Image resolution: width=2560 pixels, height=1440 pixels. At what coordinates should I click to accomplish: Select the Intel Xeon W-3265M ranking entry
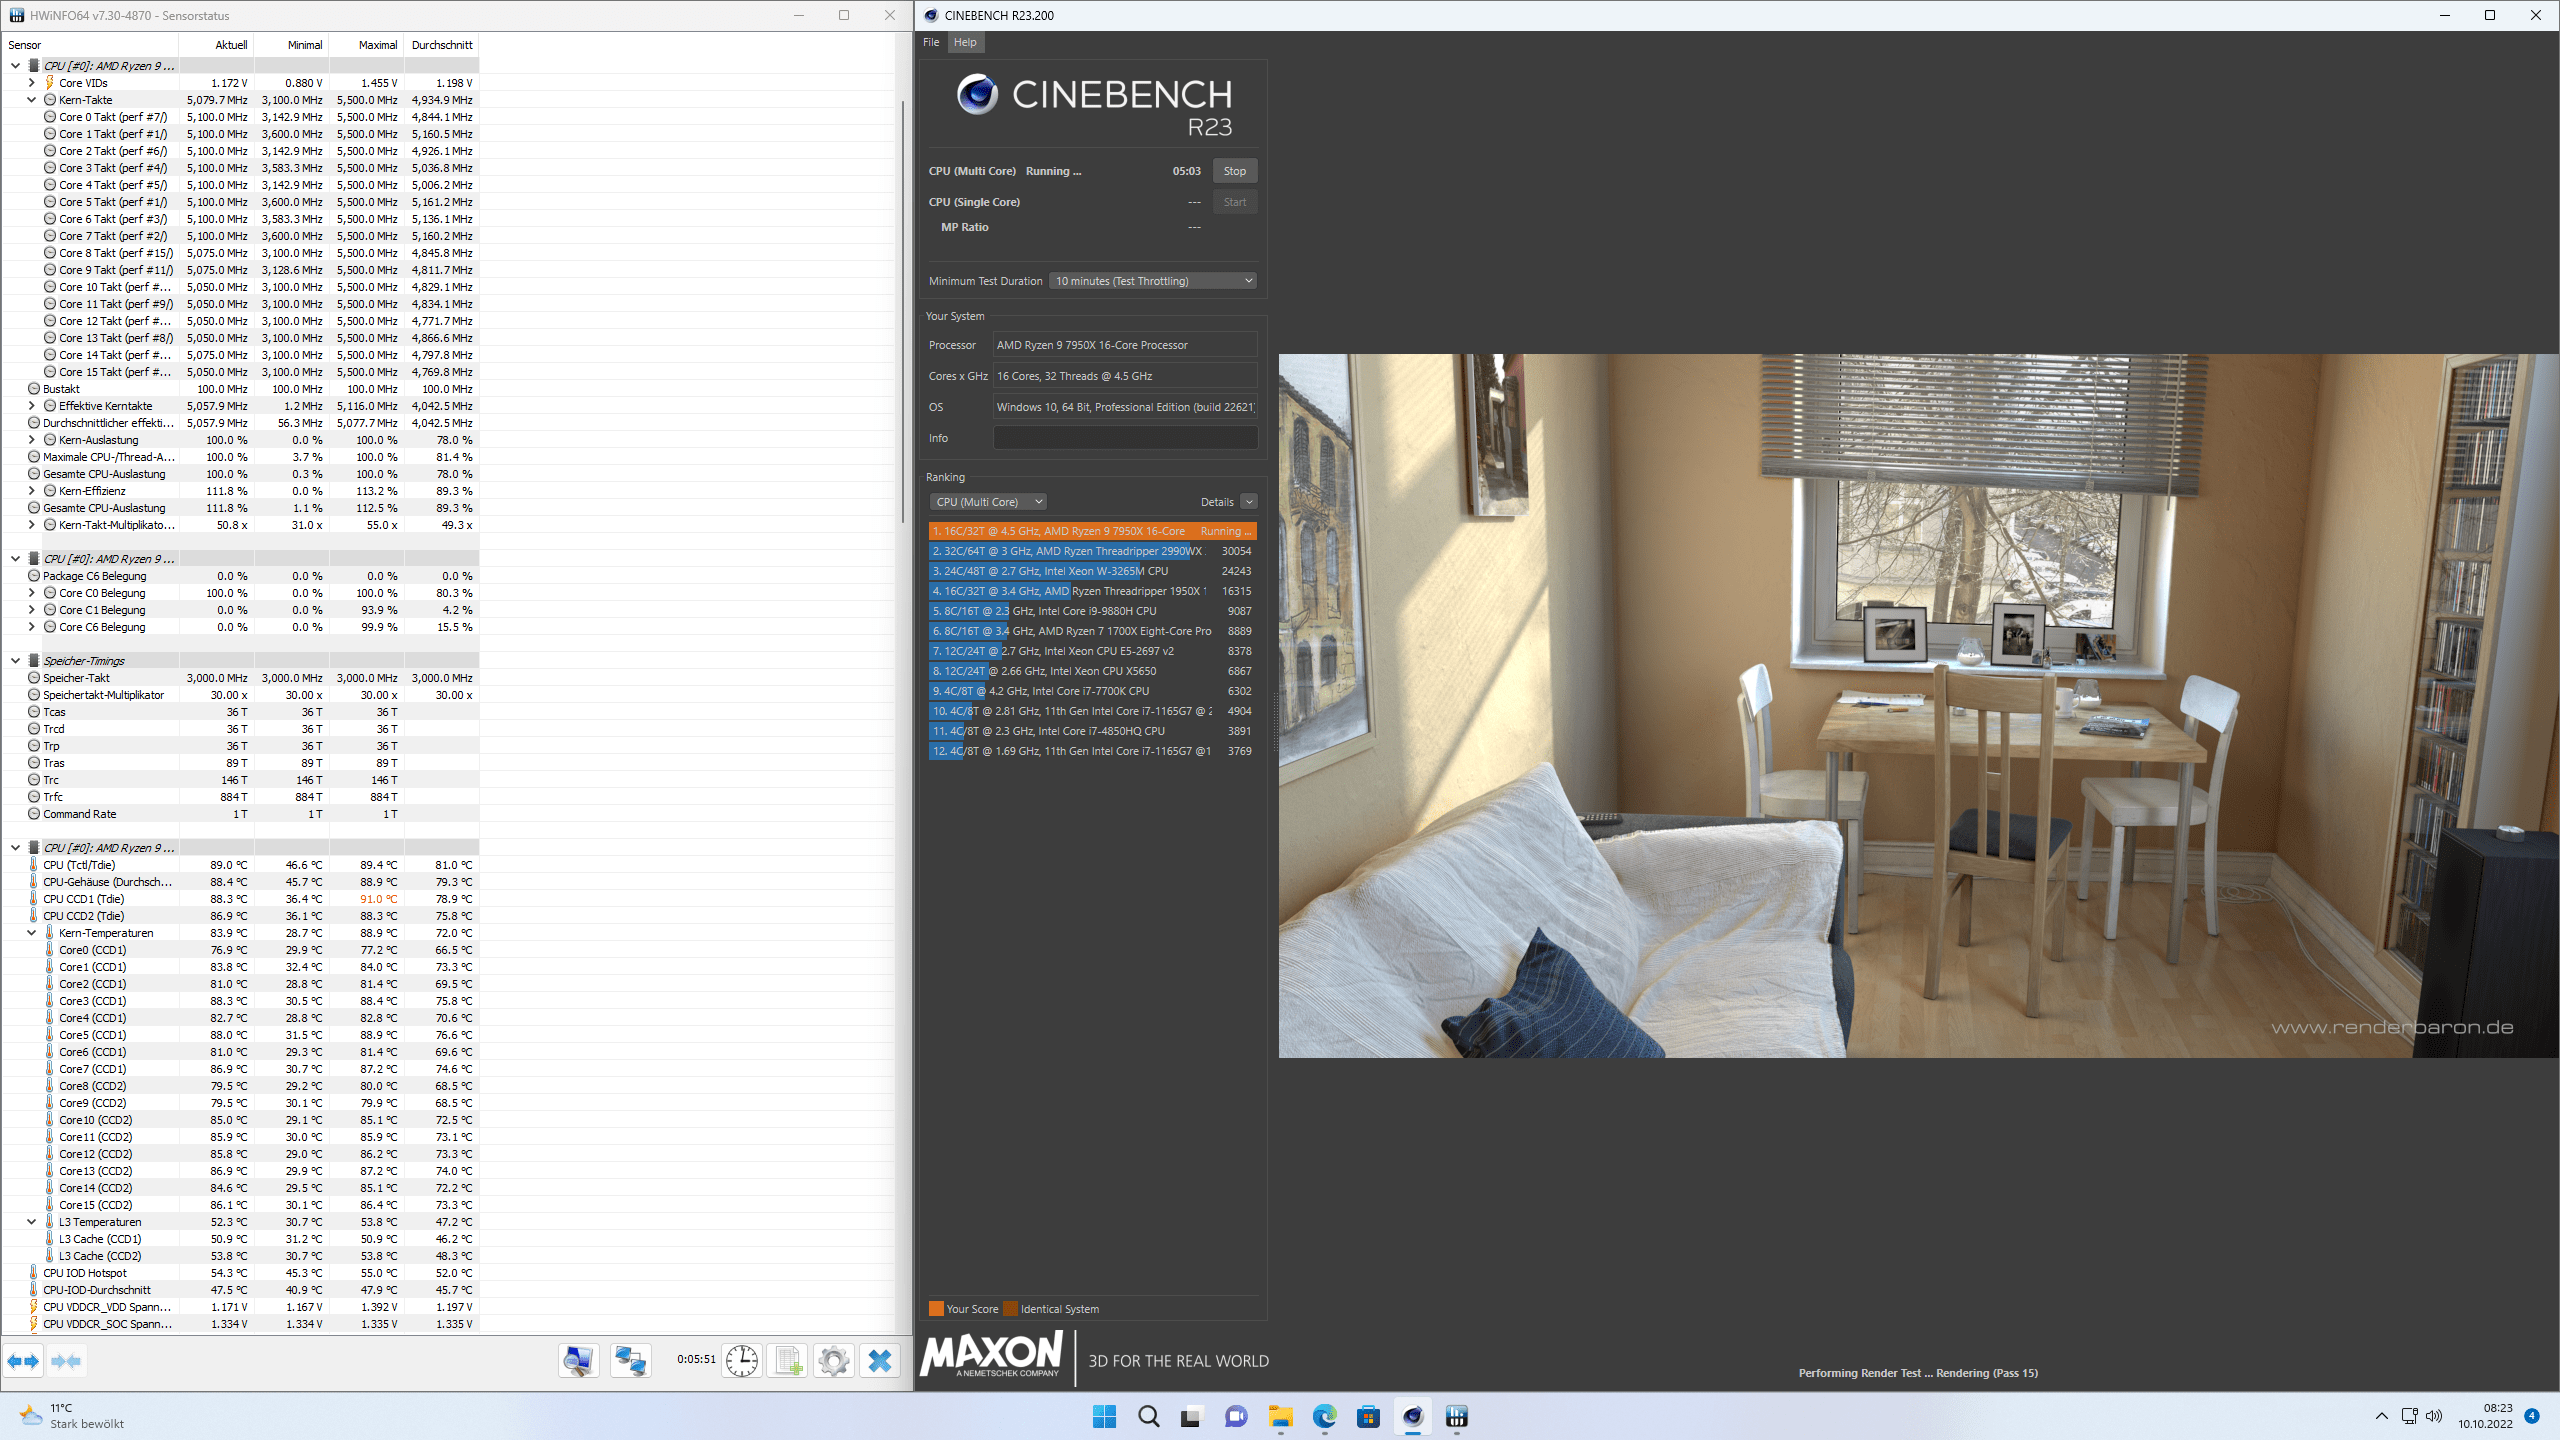point(1092,571)
